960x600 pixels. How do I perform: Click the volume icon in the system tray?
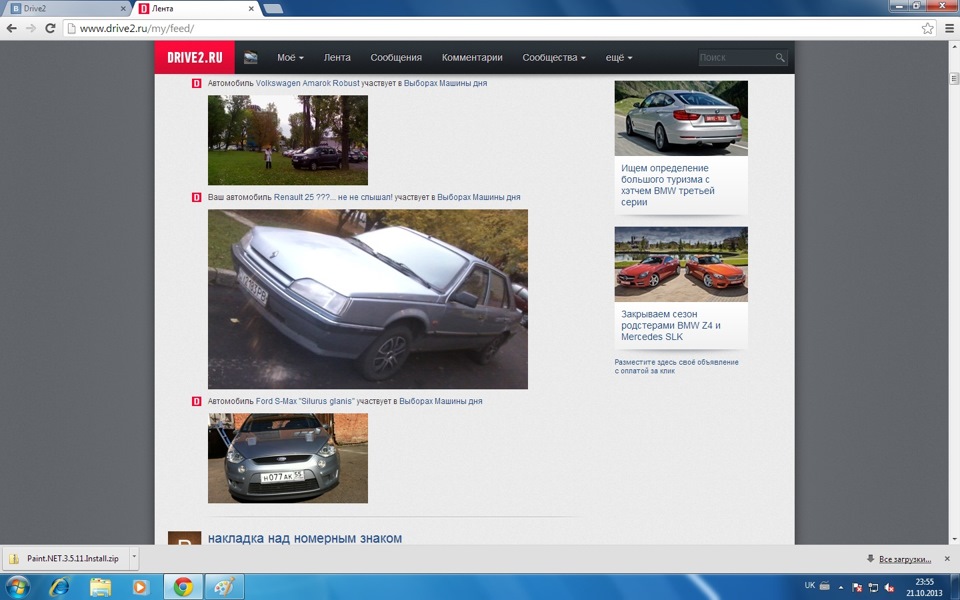(x=890, y=587)
